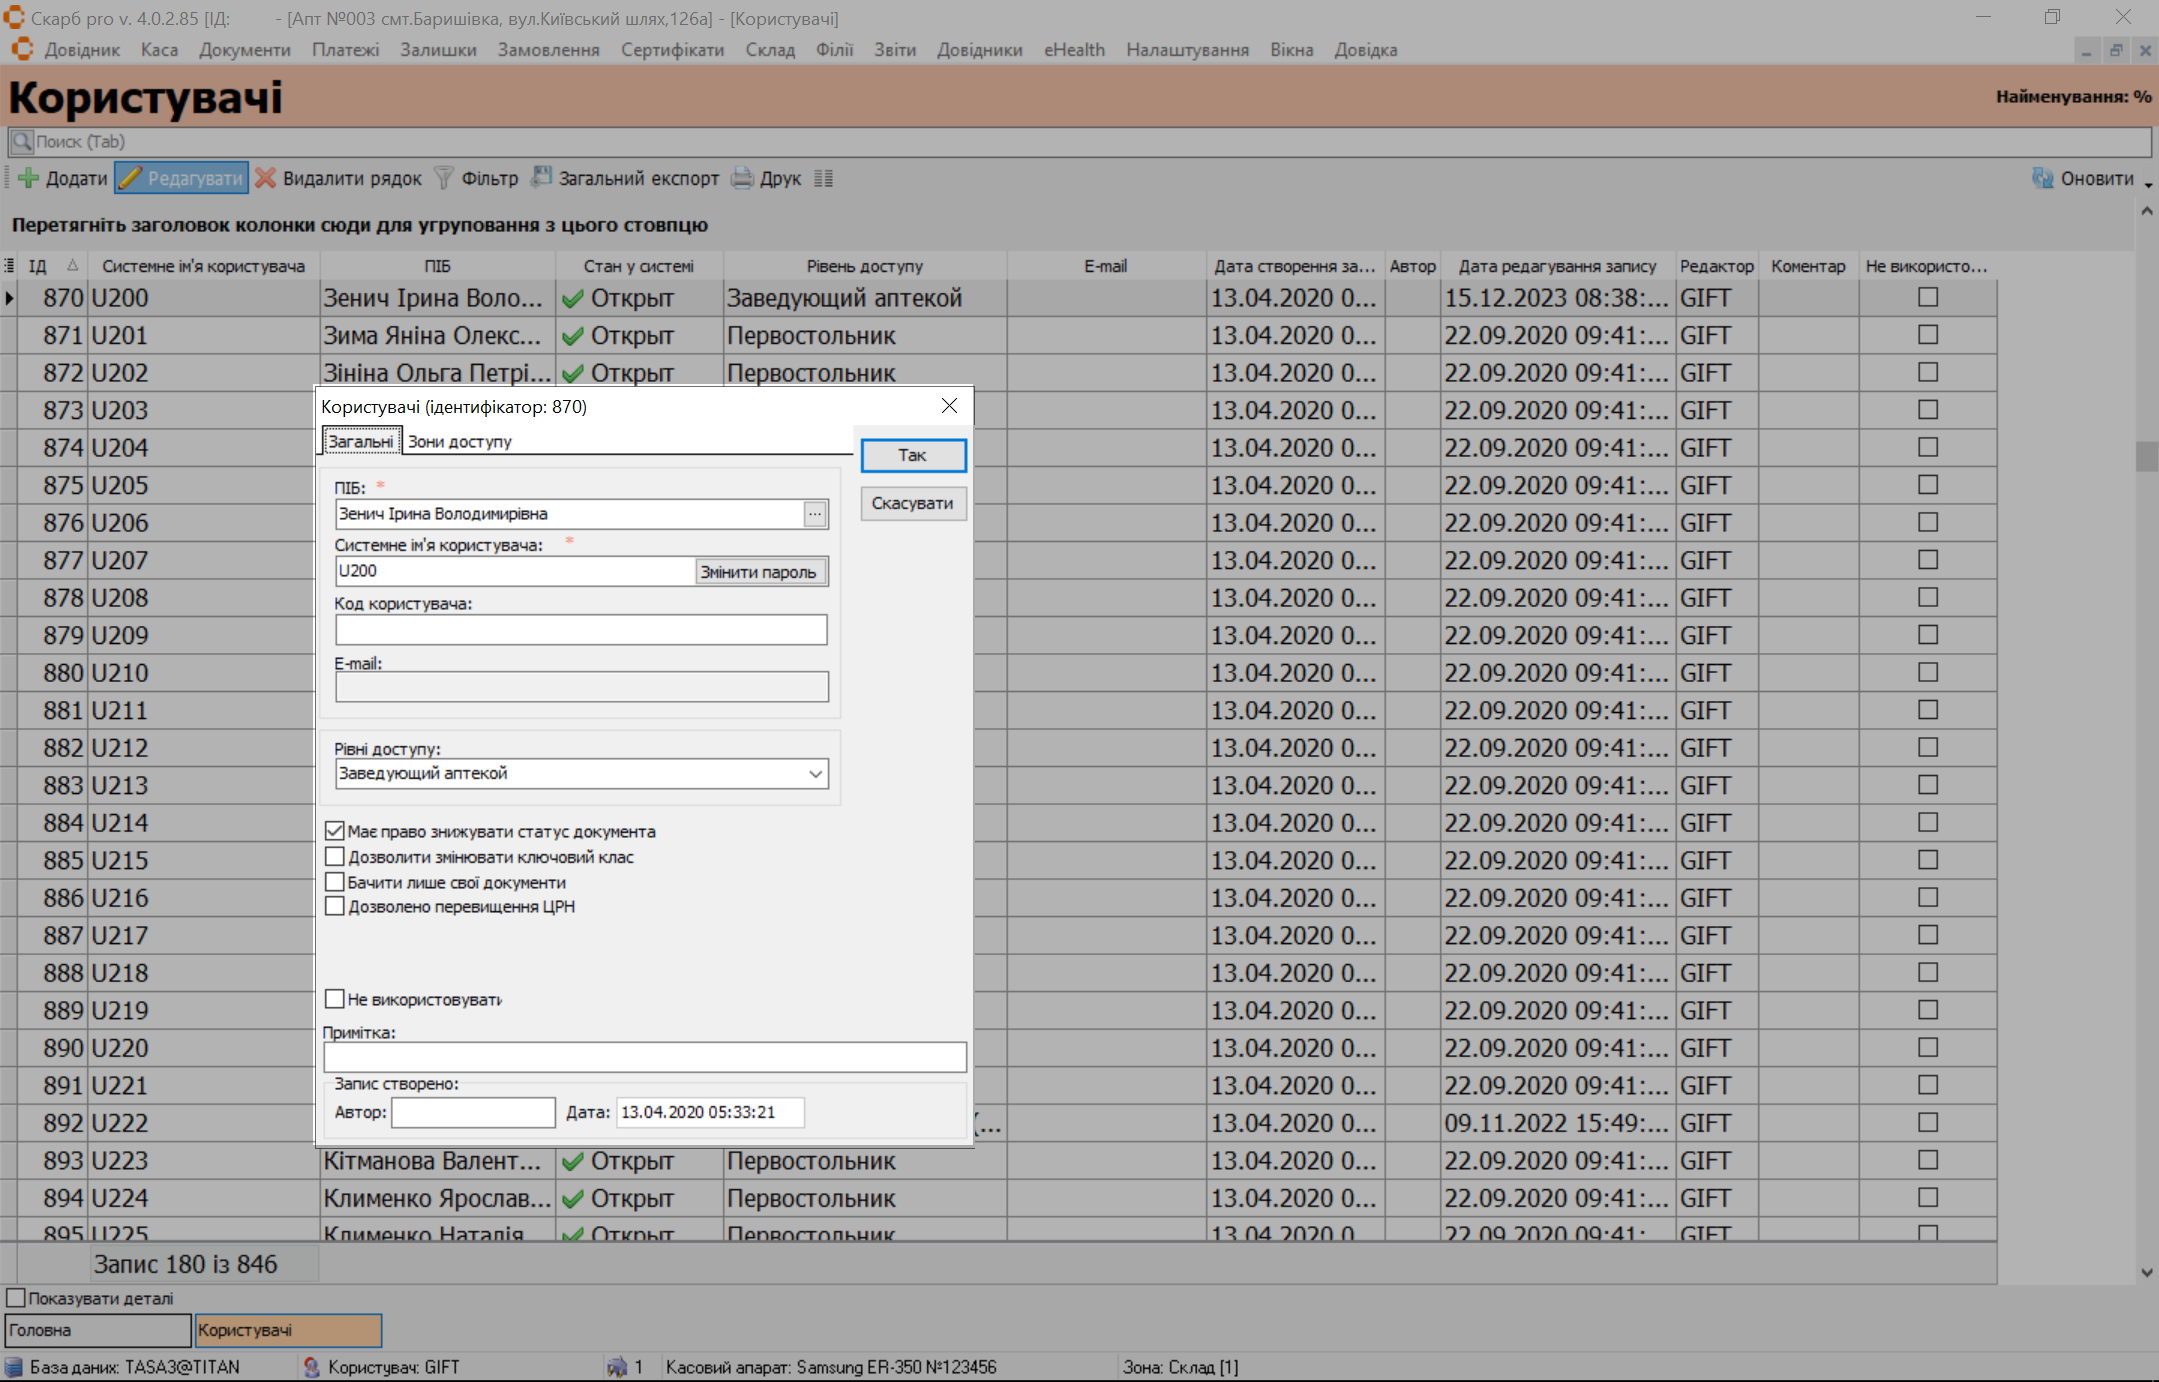Click into Код користувача input field
The width and height of the screenshot is (2159, 1382).
click(580, 630)
